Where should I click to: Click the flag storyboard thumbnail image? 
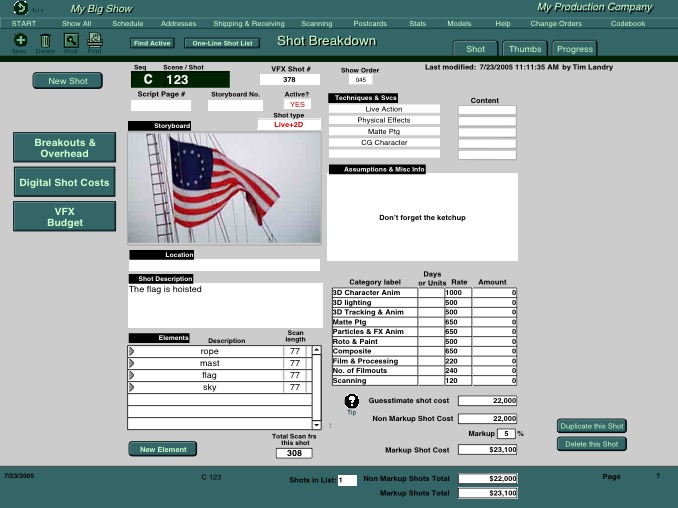[224, 187]
